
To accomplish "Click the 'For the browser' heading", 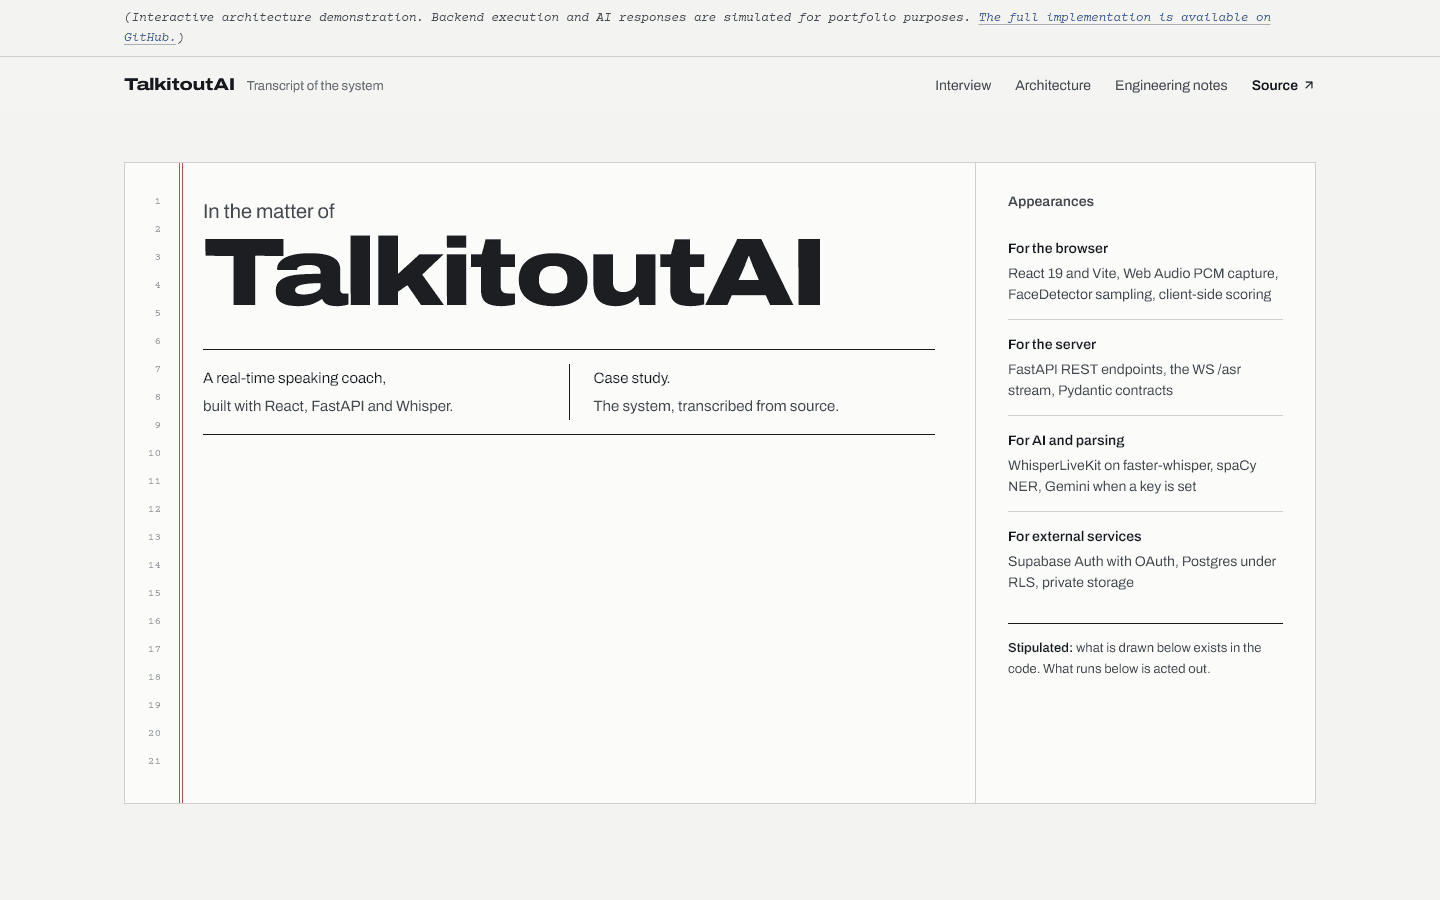I will pyautogui.click(x=1058, y=248).
